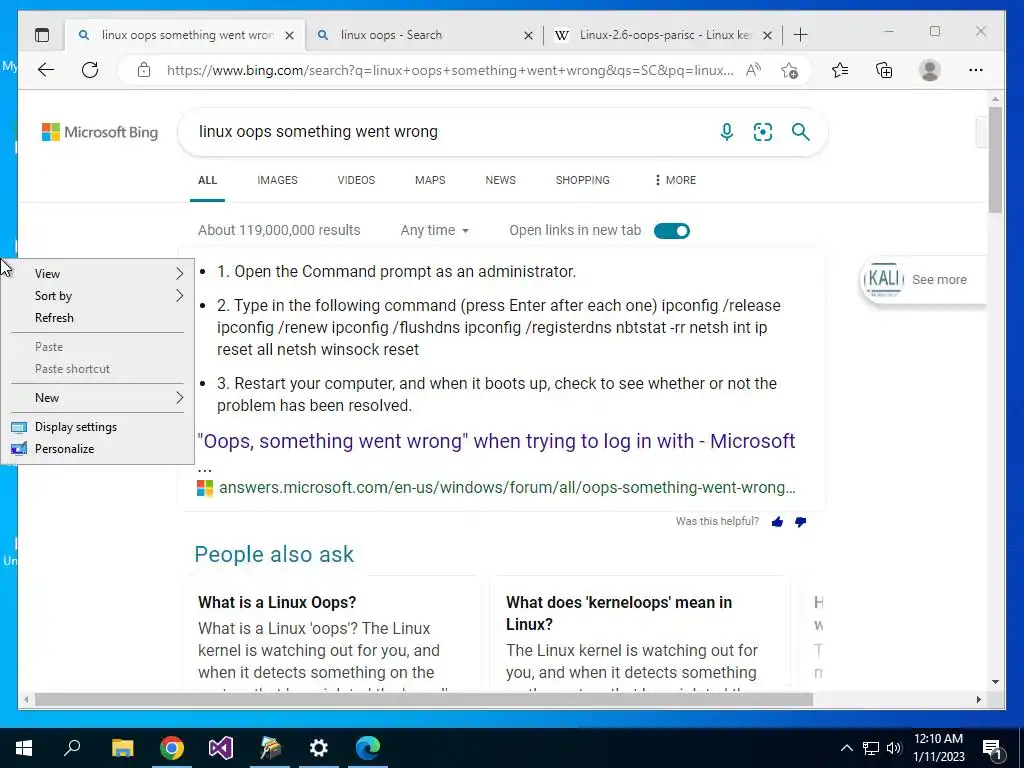The height and width of the screenshot is (768, 1024).
Task: Open the 'Oops, something went wrong' Microsoft link
Action: click(496, 441)
